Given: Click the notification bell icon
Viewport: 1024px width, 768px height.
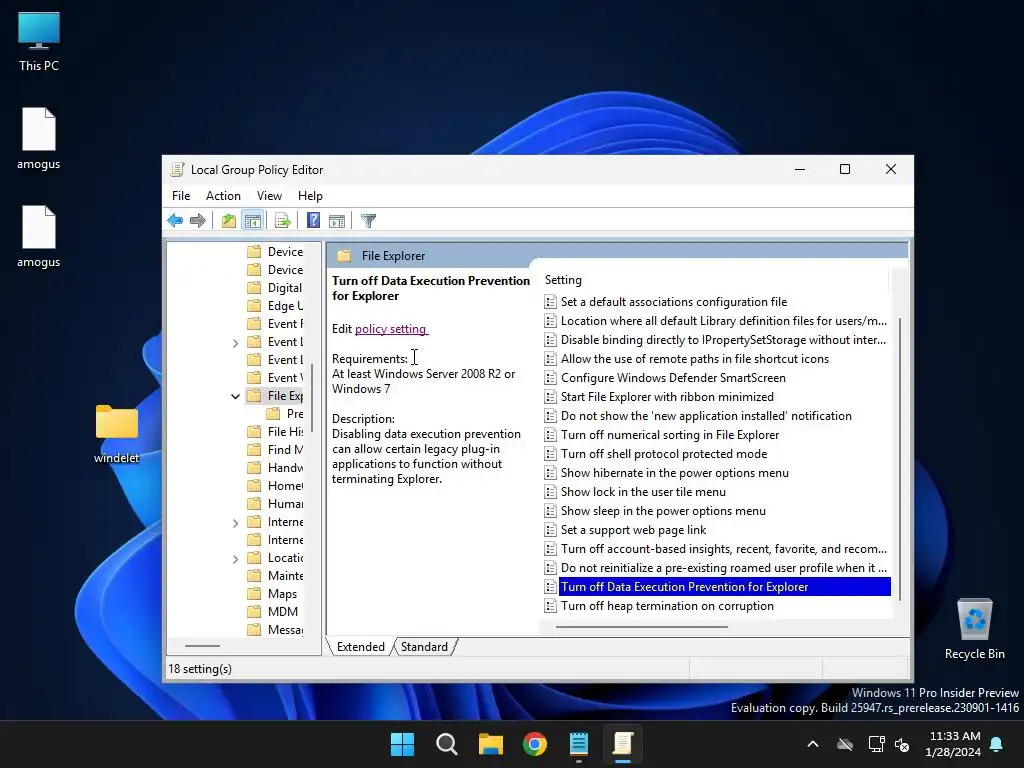Looking at the screenshot, I should point(997,744).
